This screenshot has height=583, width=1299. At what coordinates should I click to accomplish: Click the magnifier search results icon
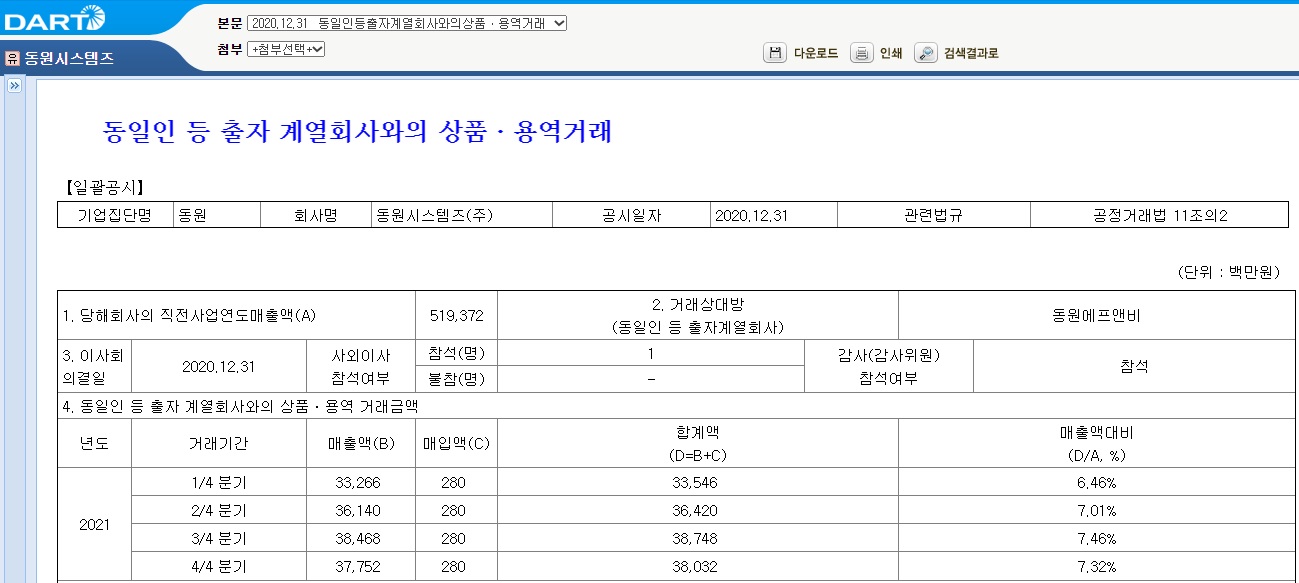tap(926, 53)
